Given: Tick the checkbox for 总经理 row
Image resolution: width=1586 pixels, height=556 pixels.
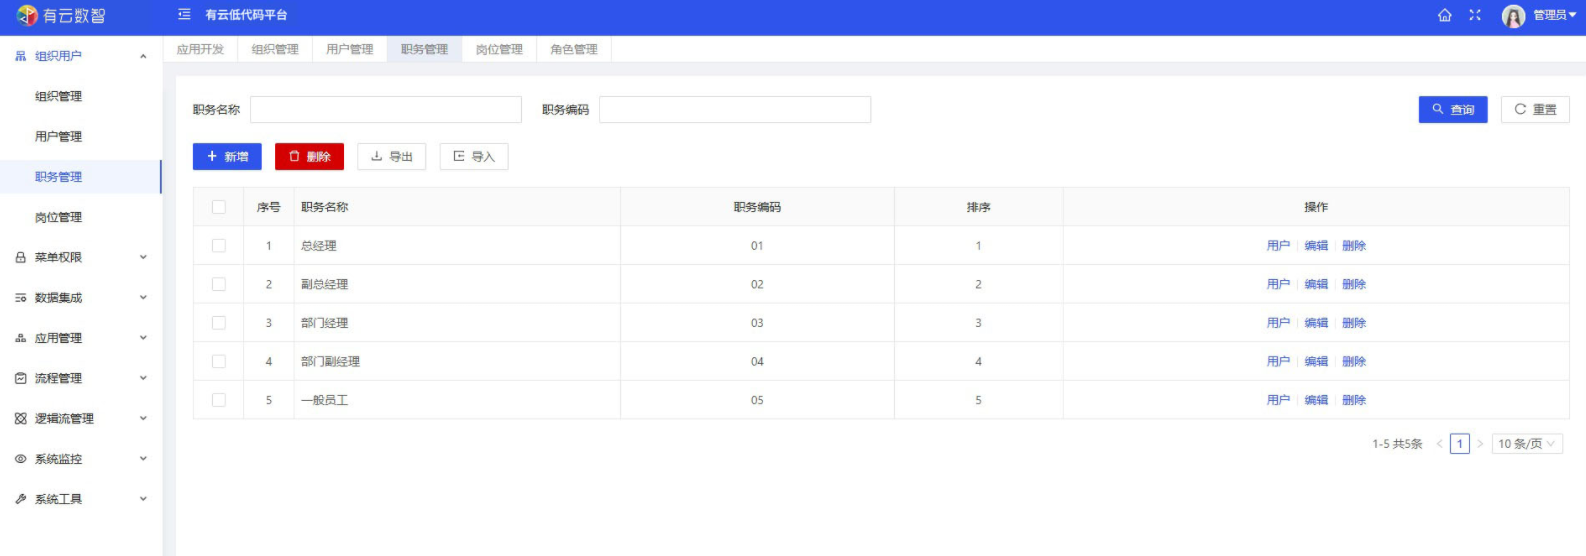Looking at the screenshot, I should 219,246.
